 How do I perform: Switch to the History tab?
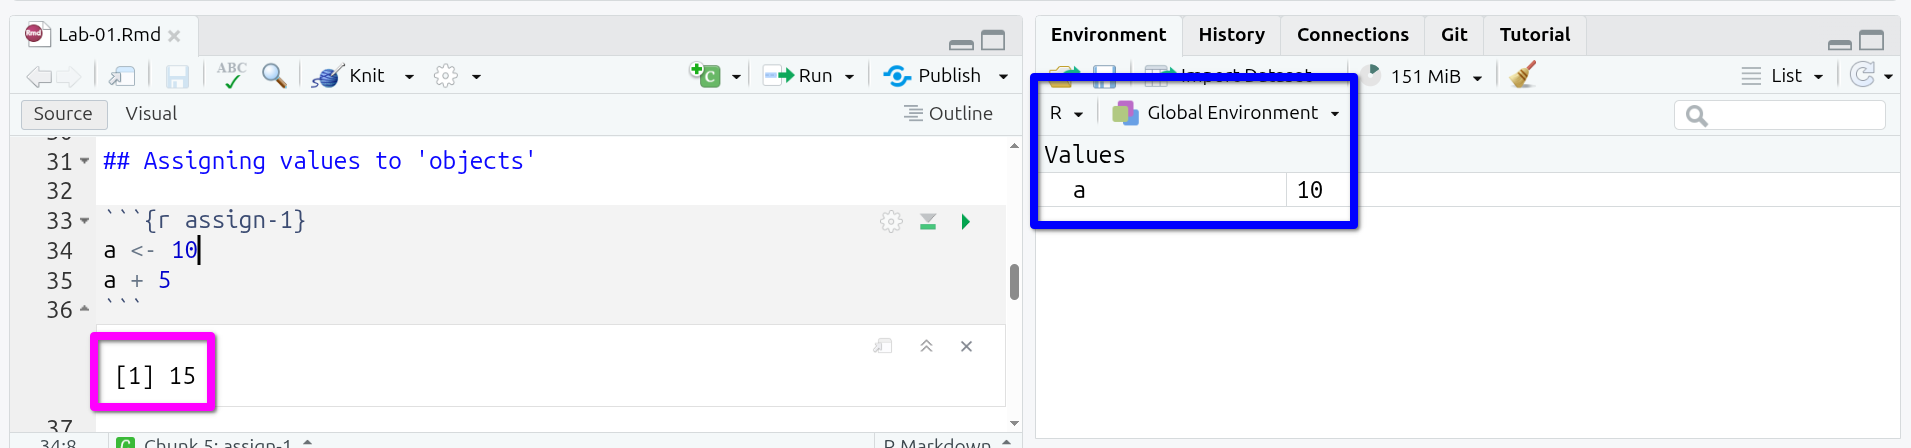point(1231,35)
